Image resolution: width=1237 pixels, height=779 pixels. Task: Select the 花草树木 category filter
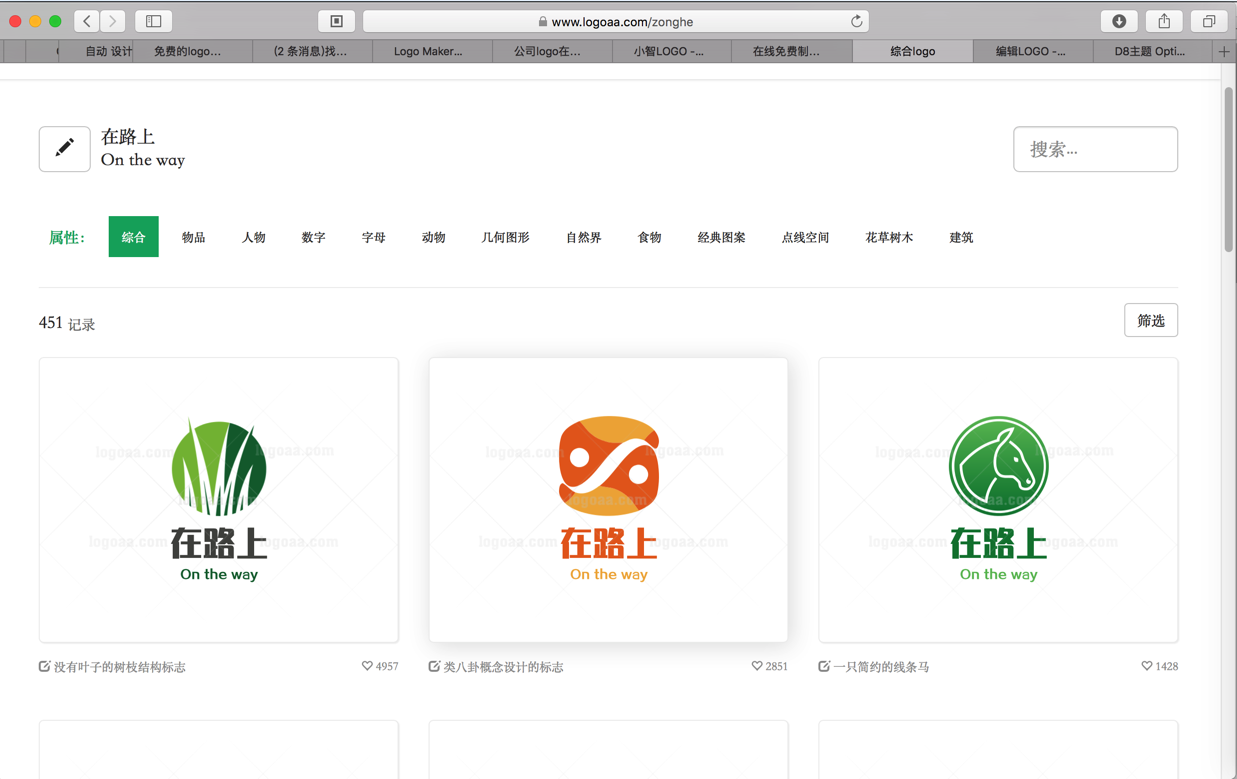tap(890, 237)
